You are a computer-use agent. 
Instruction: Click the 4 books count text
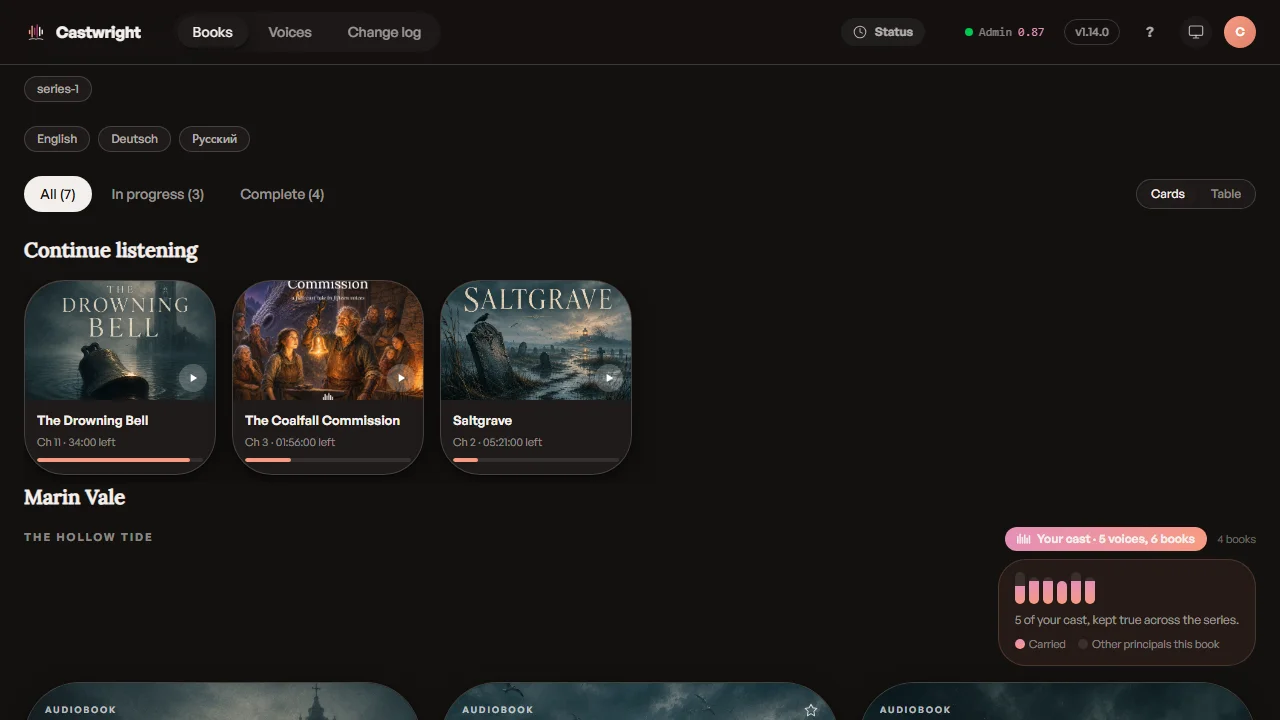(1236, 539)
